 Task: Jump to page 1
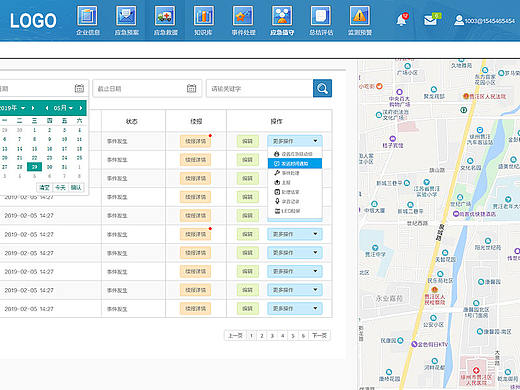click(x=251, y=336)
